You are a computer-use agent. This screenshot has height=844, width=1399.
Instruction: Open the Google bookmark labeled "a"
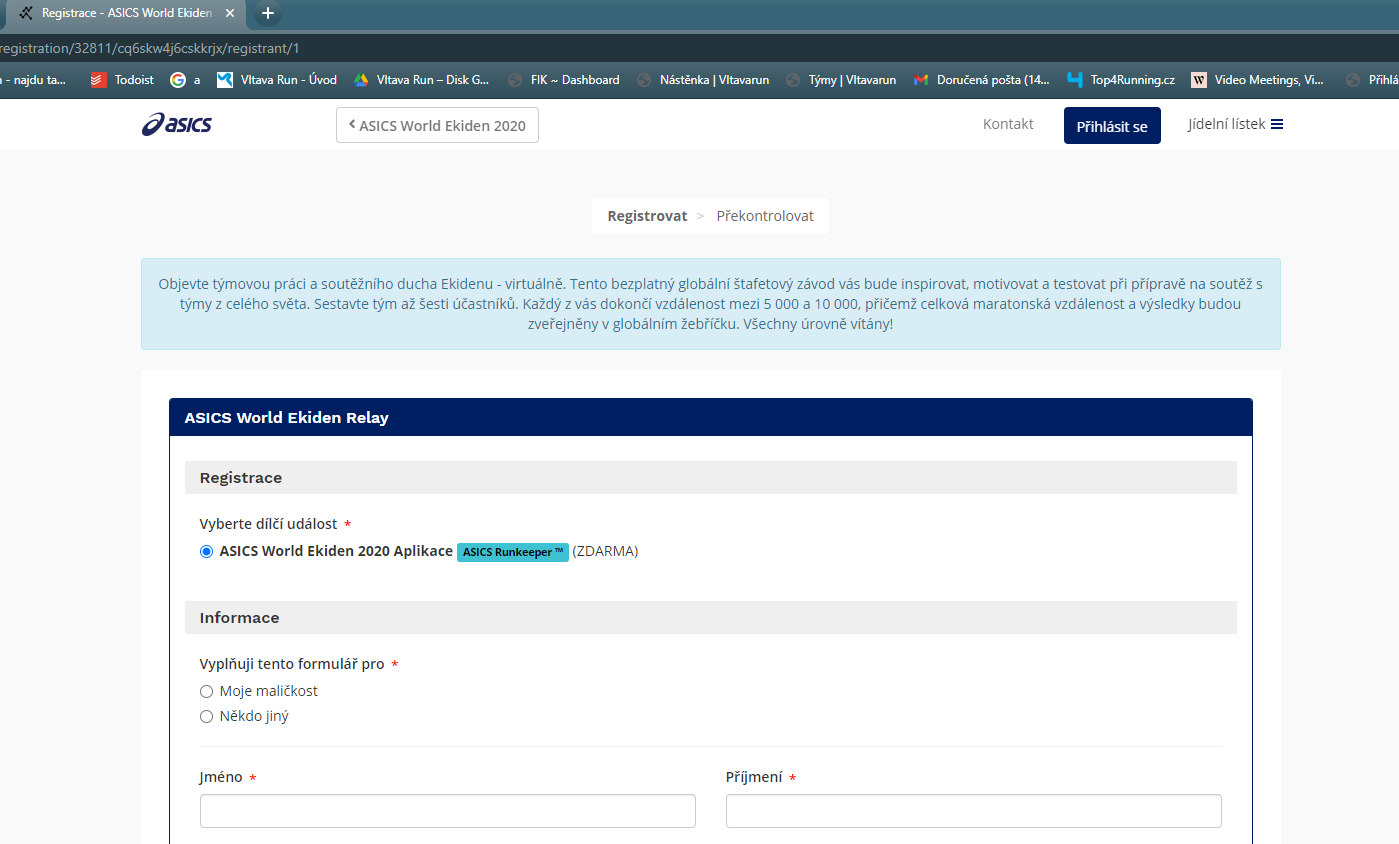185,80
